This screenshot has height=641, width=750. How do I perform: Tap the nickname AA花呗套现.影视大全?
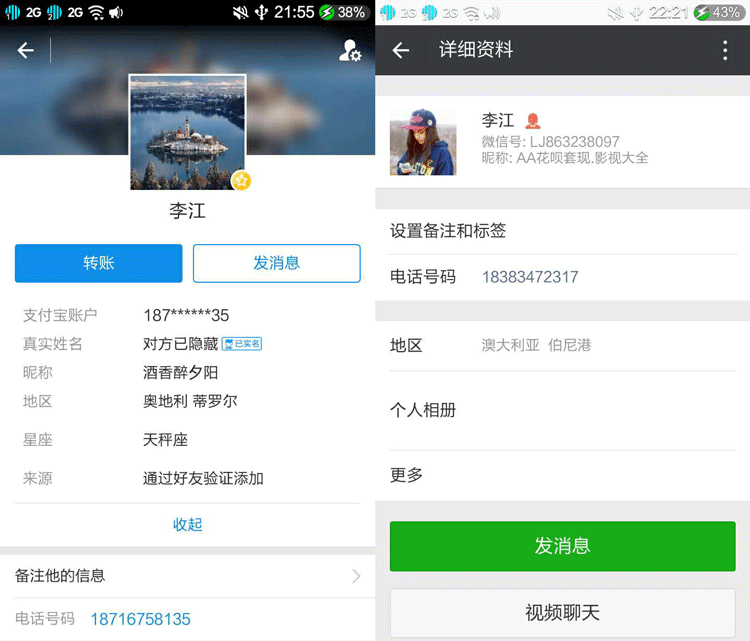pos(582,157)
